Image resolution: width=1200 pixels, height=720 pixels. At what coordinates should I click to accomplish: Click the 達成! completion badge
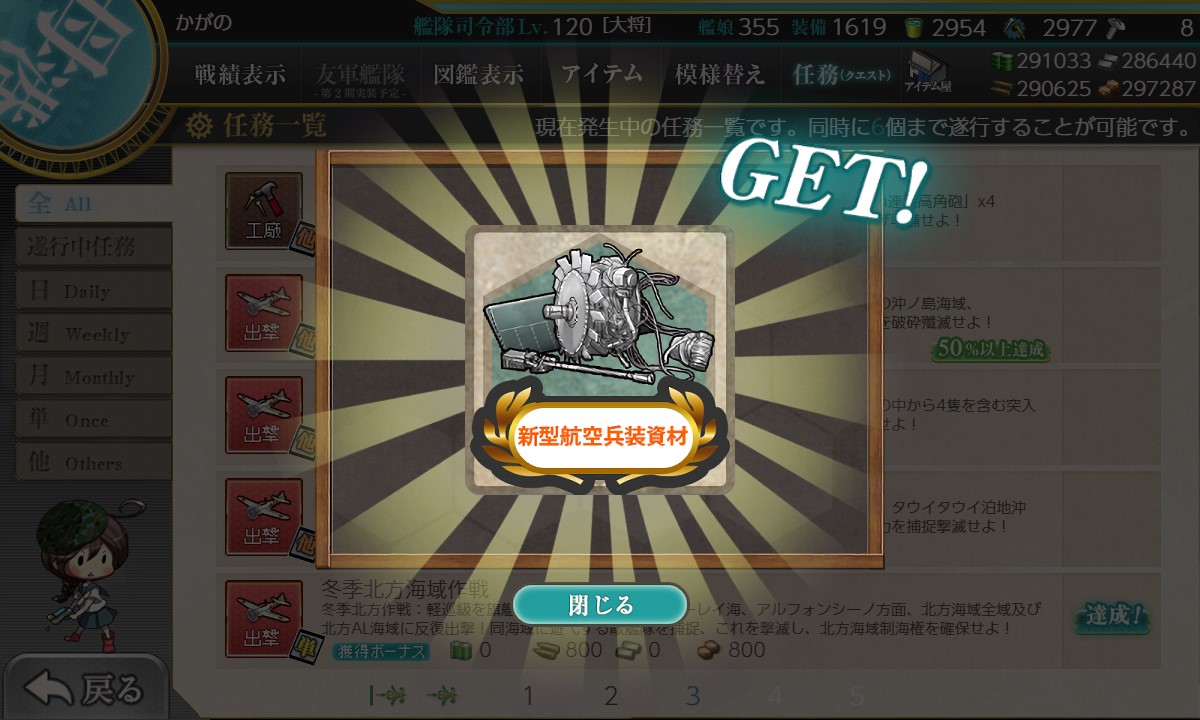tap(1112, 615)
